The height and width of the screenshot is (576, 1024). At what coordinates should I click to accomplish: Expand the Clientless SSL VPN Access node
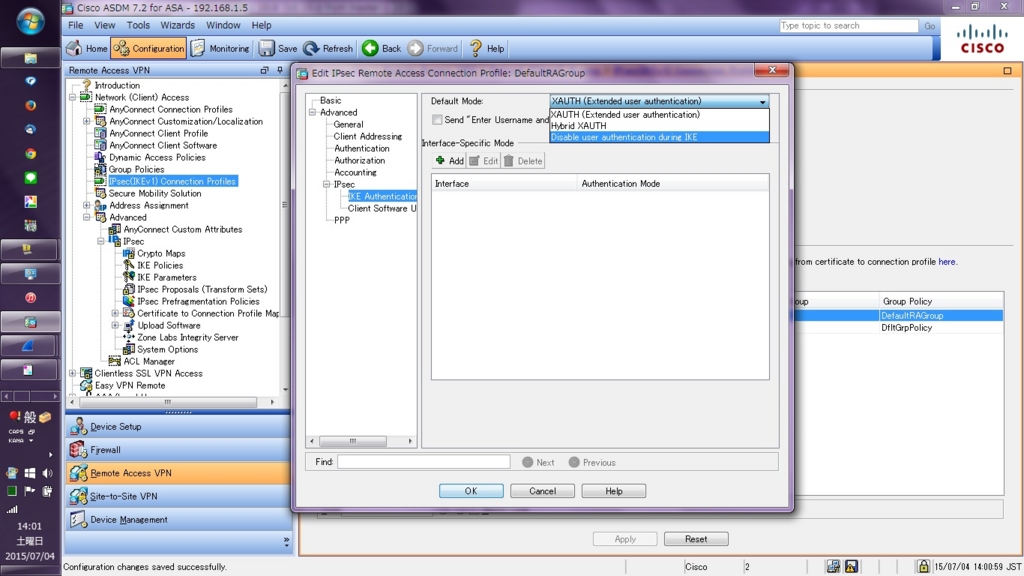pyautogui.click(x=72, y=374)
